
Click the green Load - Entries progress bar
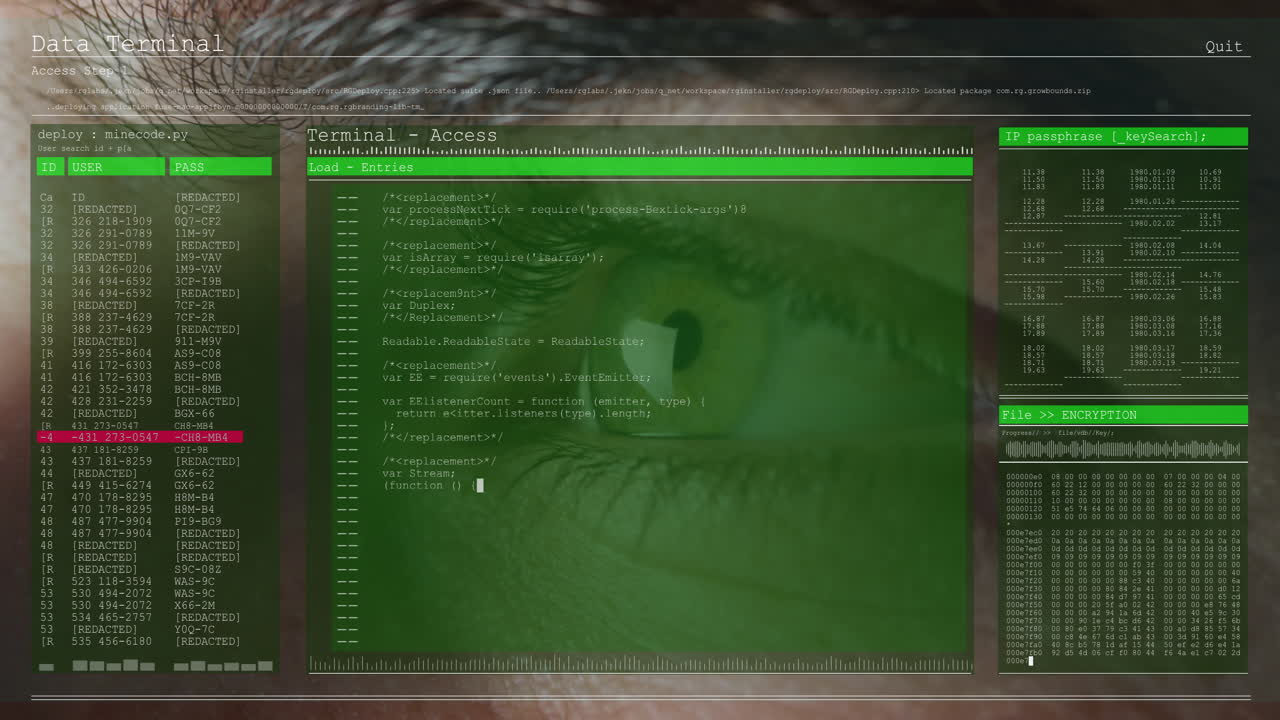(x=640, y=167)
